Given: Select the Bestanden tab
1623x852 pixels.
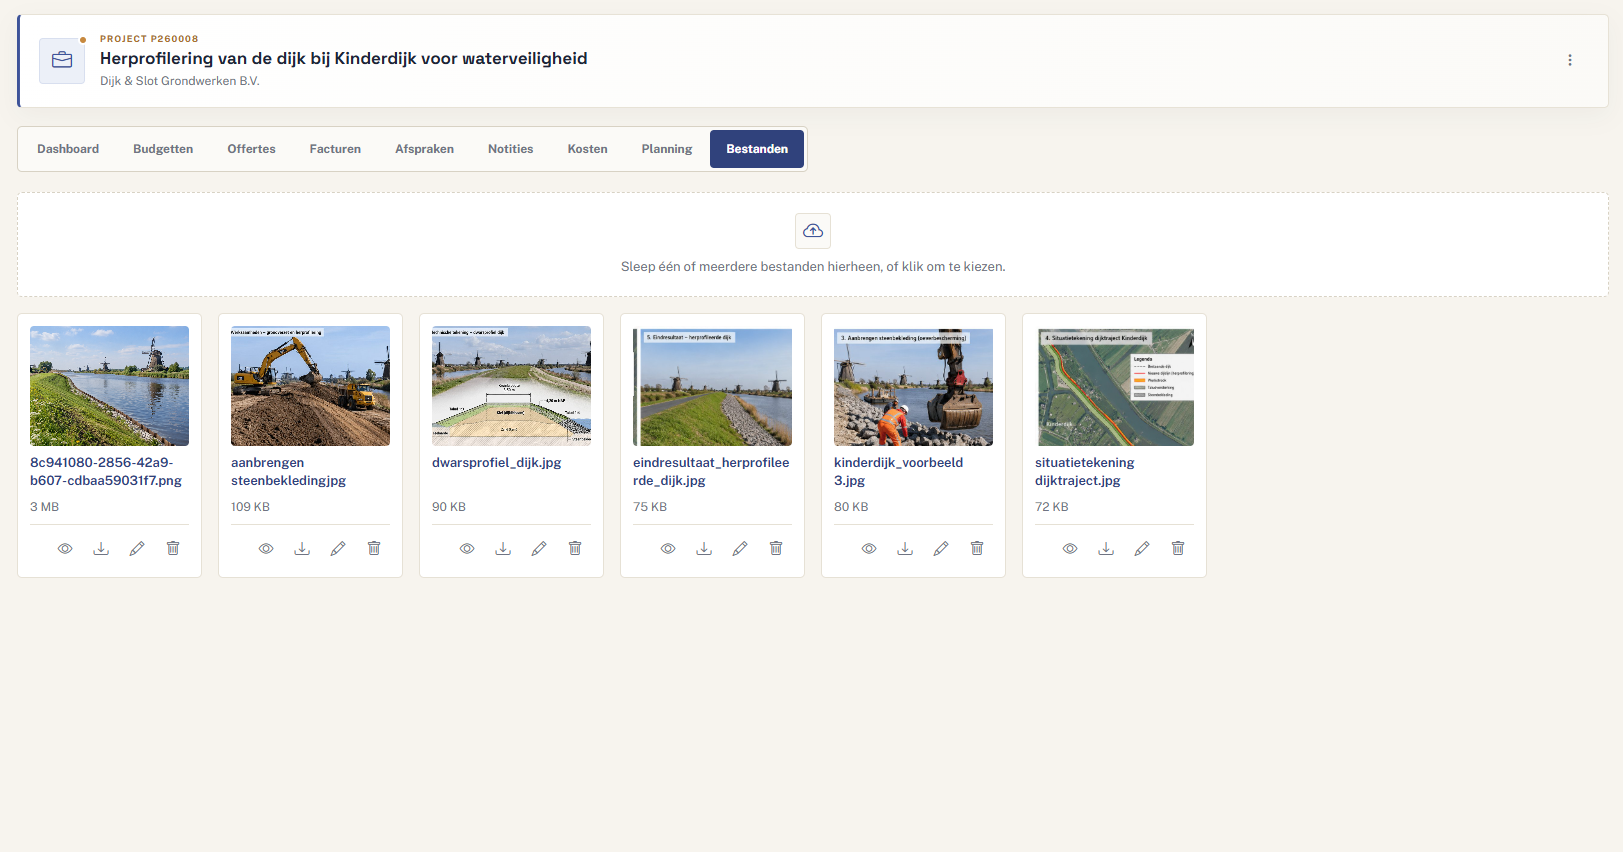Looking at the screenshot, I should coord(757,149).
